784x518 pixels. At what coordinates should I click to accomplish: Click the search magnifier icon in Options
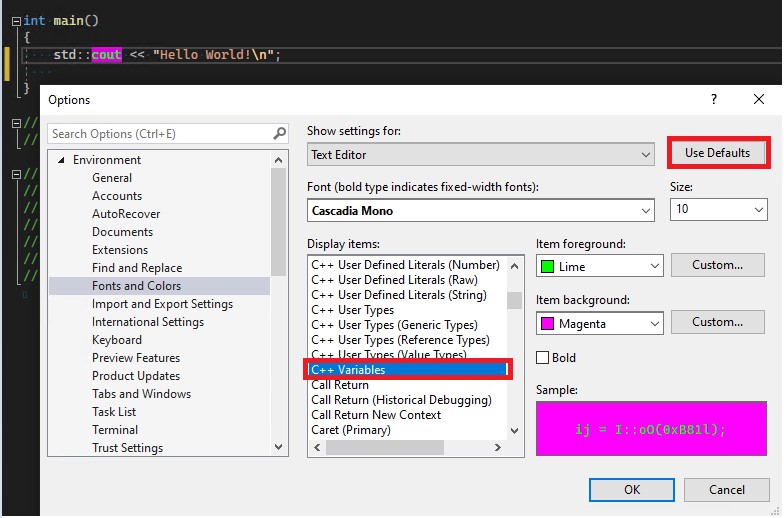click(x=279, y=134)
